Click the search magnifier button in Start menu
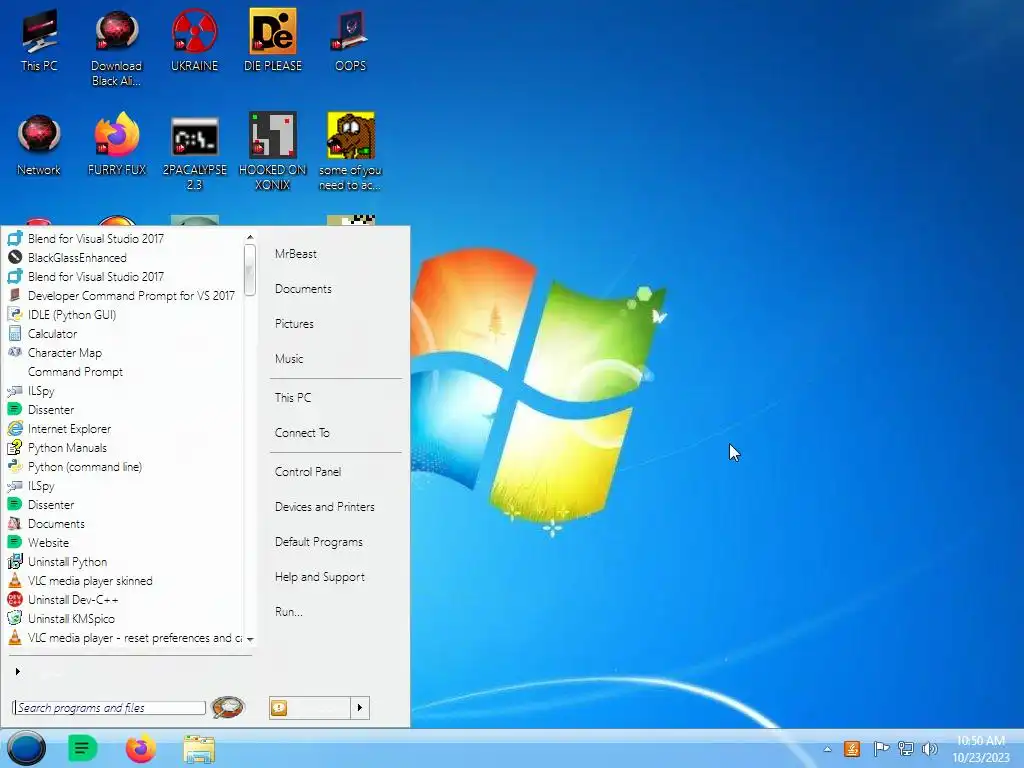 (228, 707)
